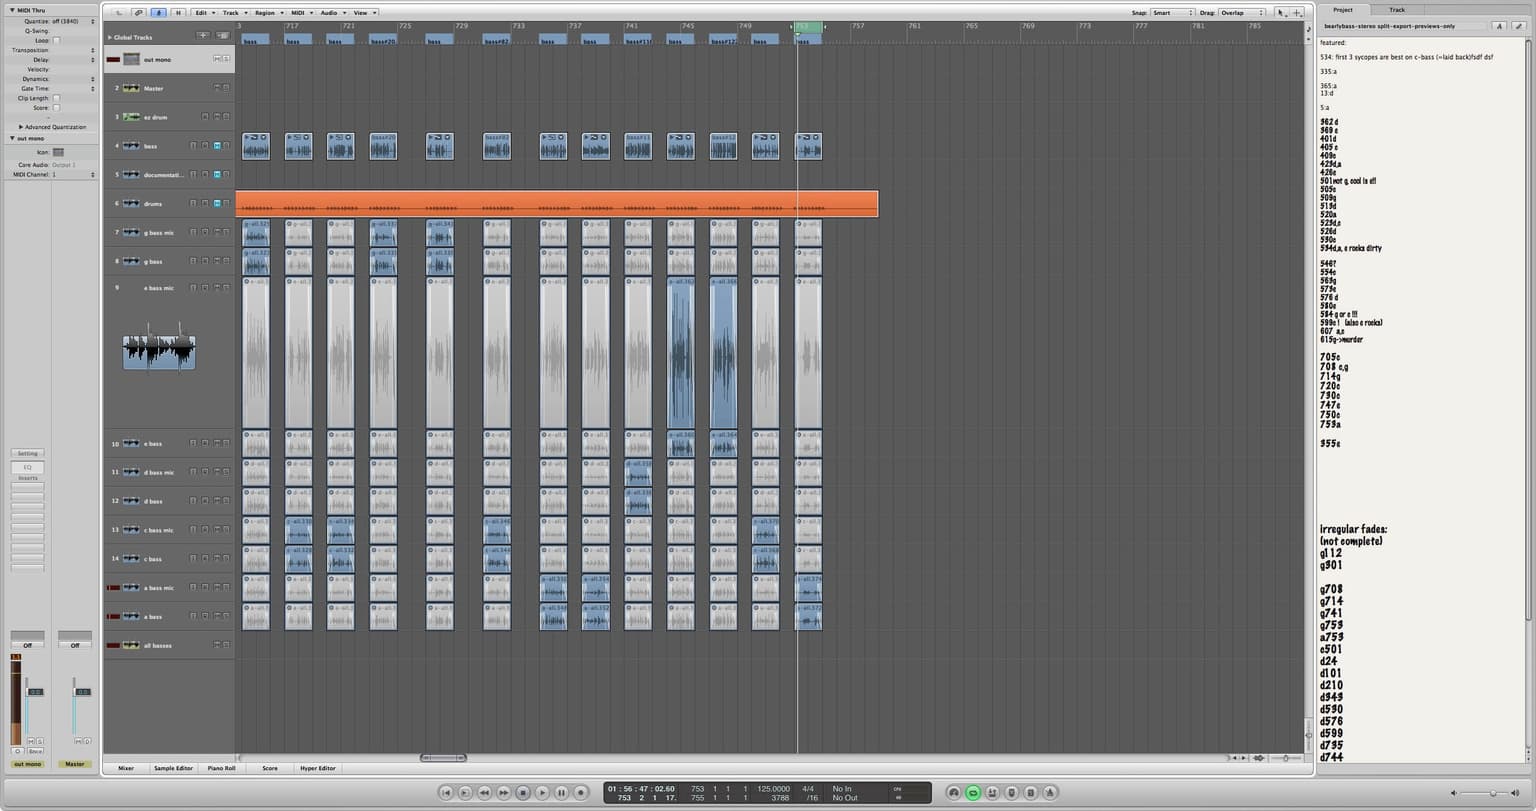Open the Mixer tab

coord(126,768)
